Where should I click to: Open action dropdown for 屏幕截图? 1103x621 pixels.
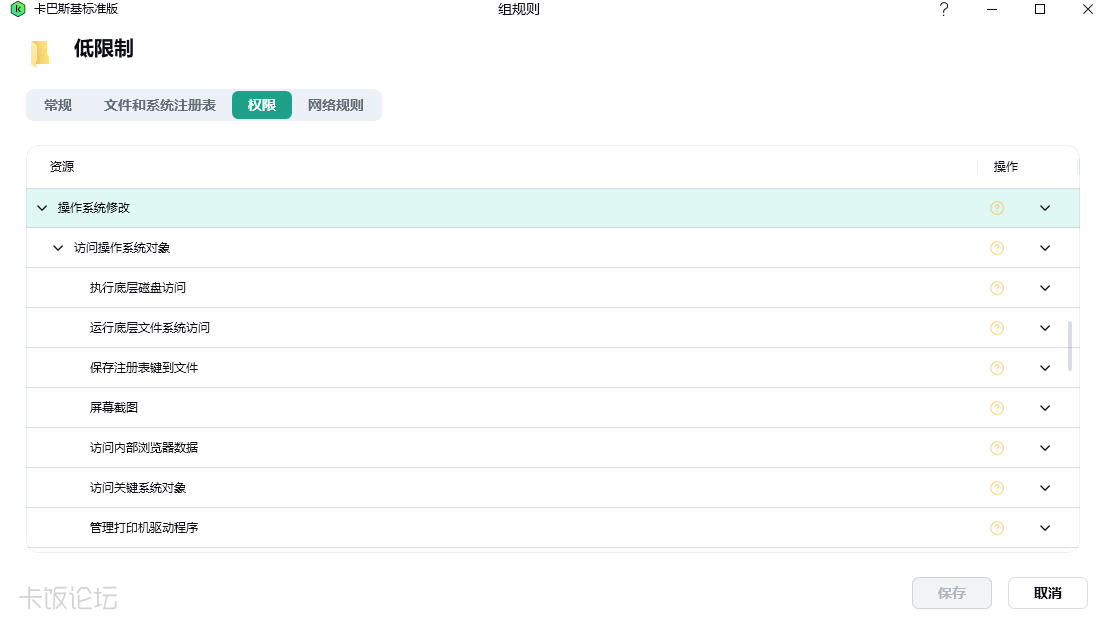tap(1045, 408)
